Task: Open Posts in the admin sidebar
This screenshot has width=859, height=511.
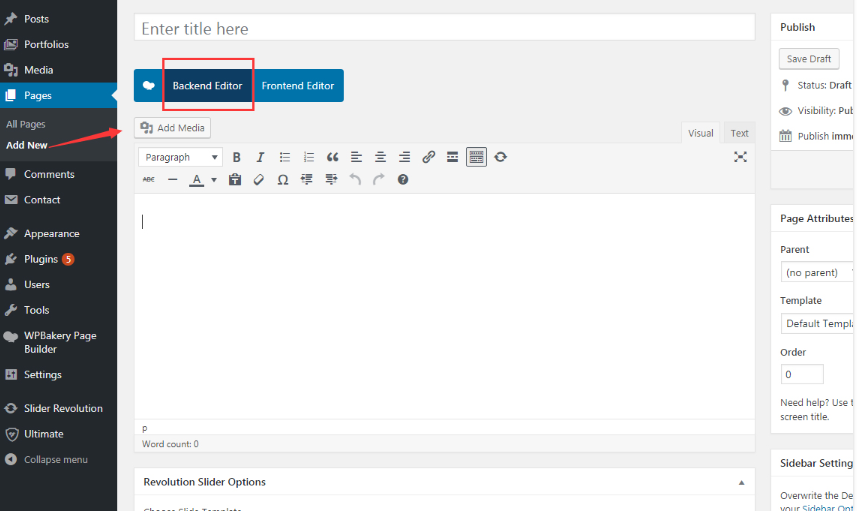Action: pos(36,19)
